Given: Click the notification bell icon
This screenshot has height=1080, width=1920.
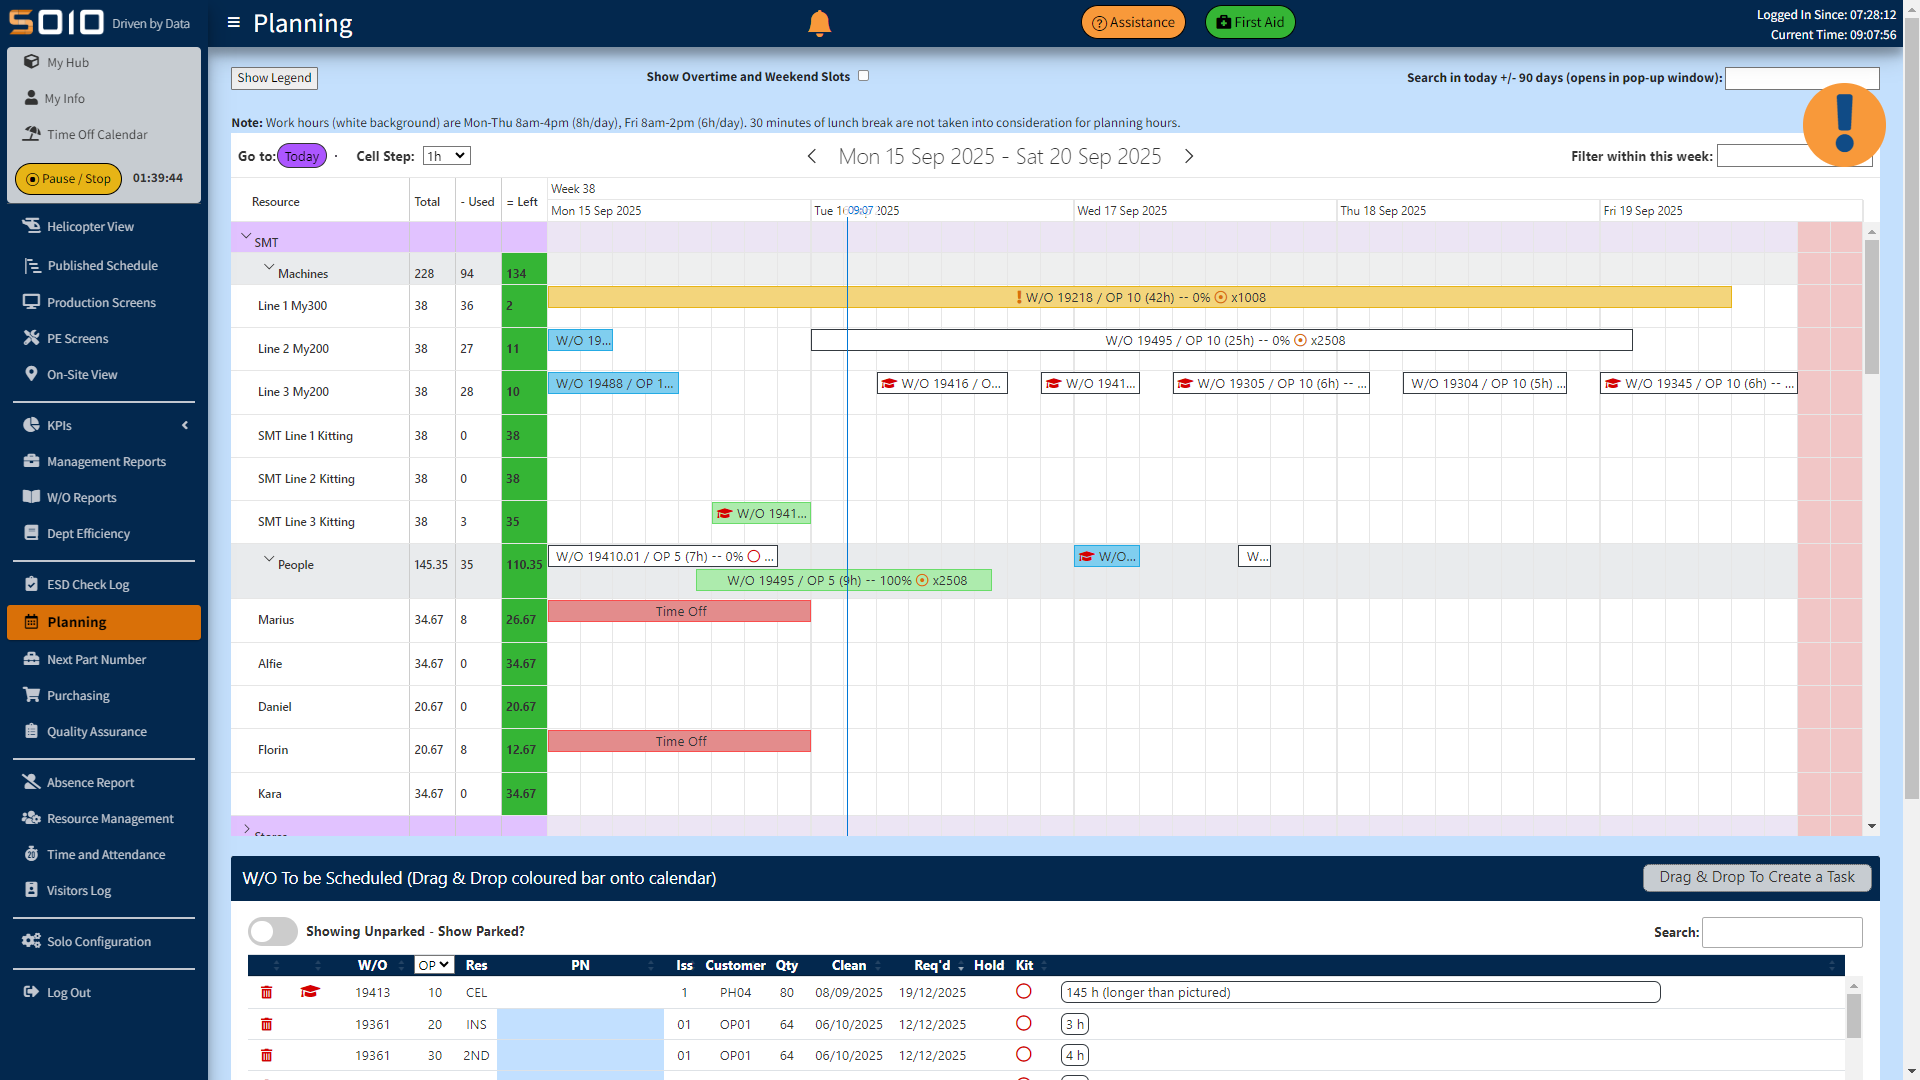Looking at the screenshot, I should (819, 22).
